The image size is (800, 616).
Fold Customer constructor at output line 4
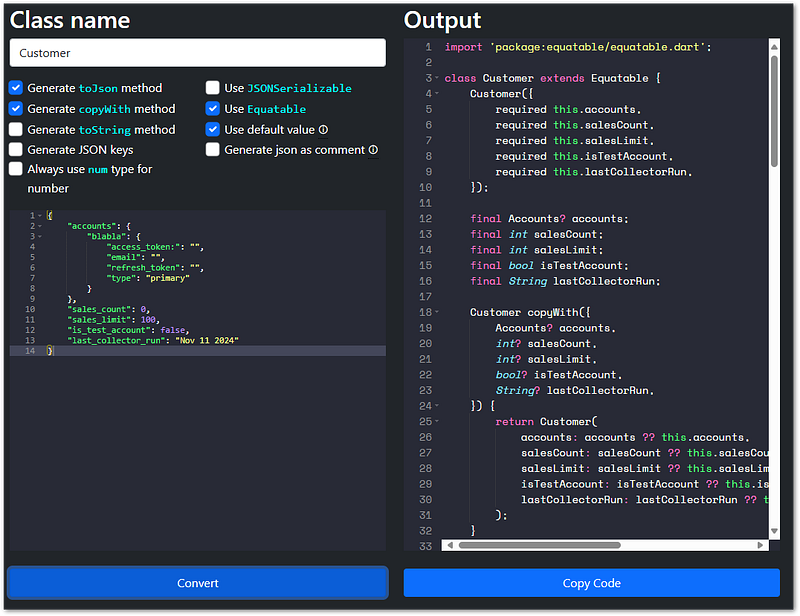pos(437,94)
